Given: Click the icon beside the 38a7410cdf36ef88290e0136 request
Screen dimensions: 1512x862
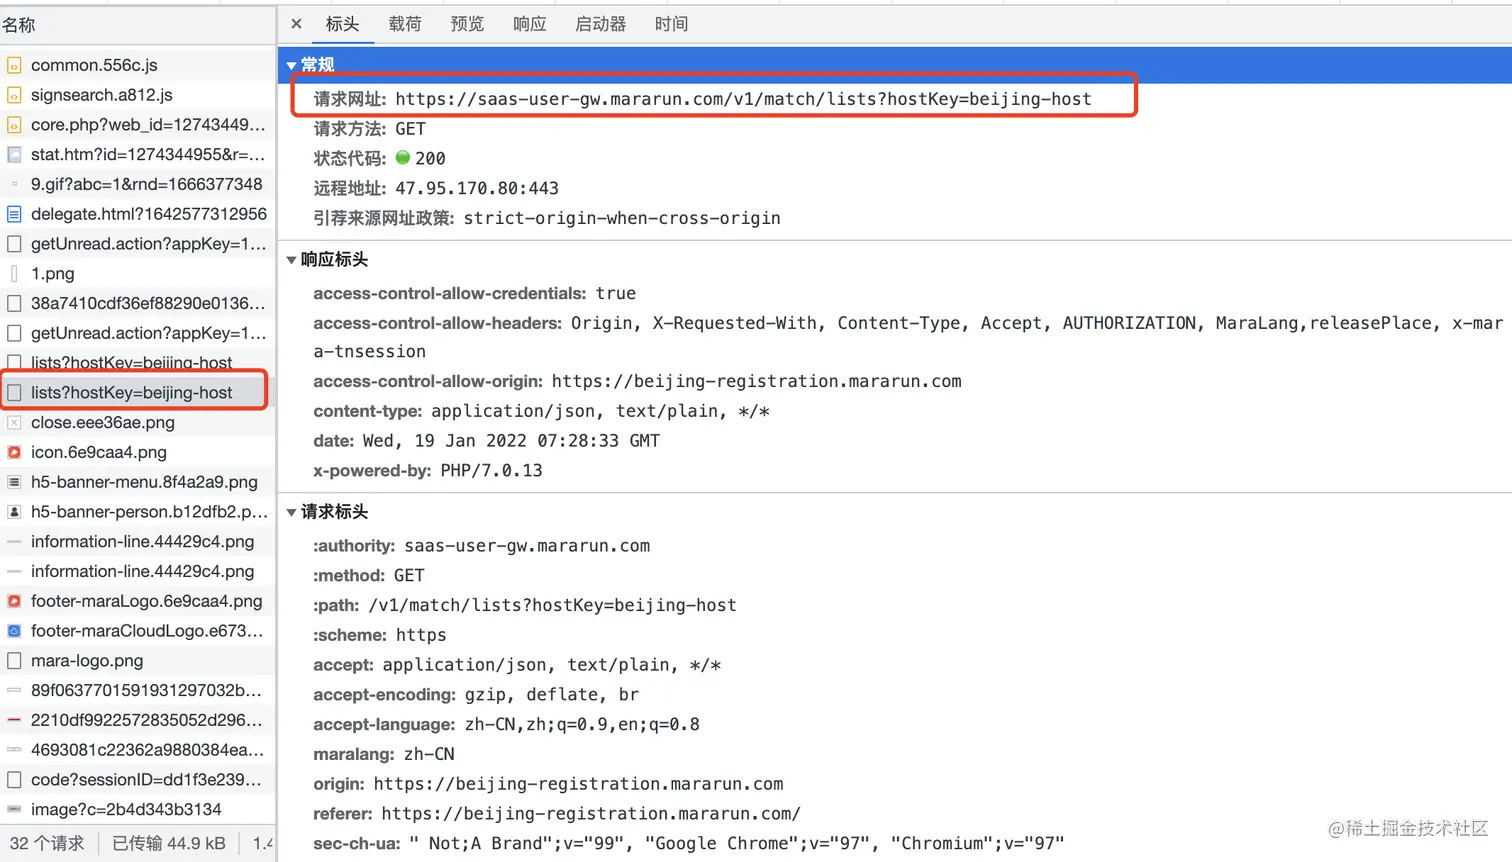Looking at the screenshot, I should [x=14, y=303].
